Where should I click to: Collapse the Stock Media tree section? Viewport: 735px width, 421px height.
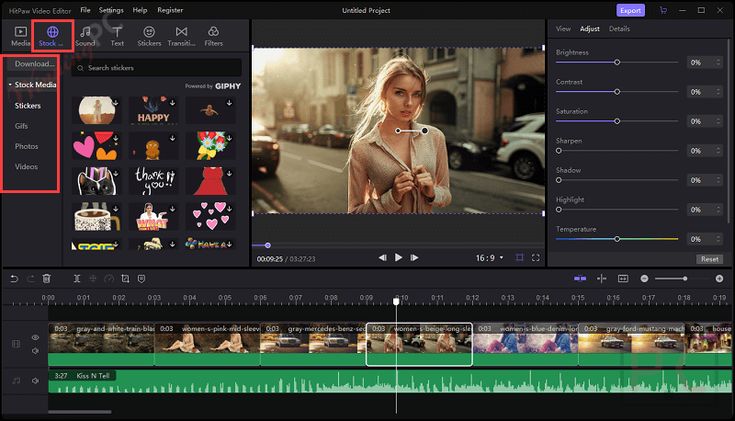pos(10,85)
